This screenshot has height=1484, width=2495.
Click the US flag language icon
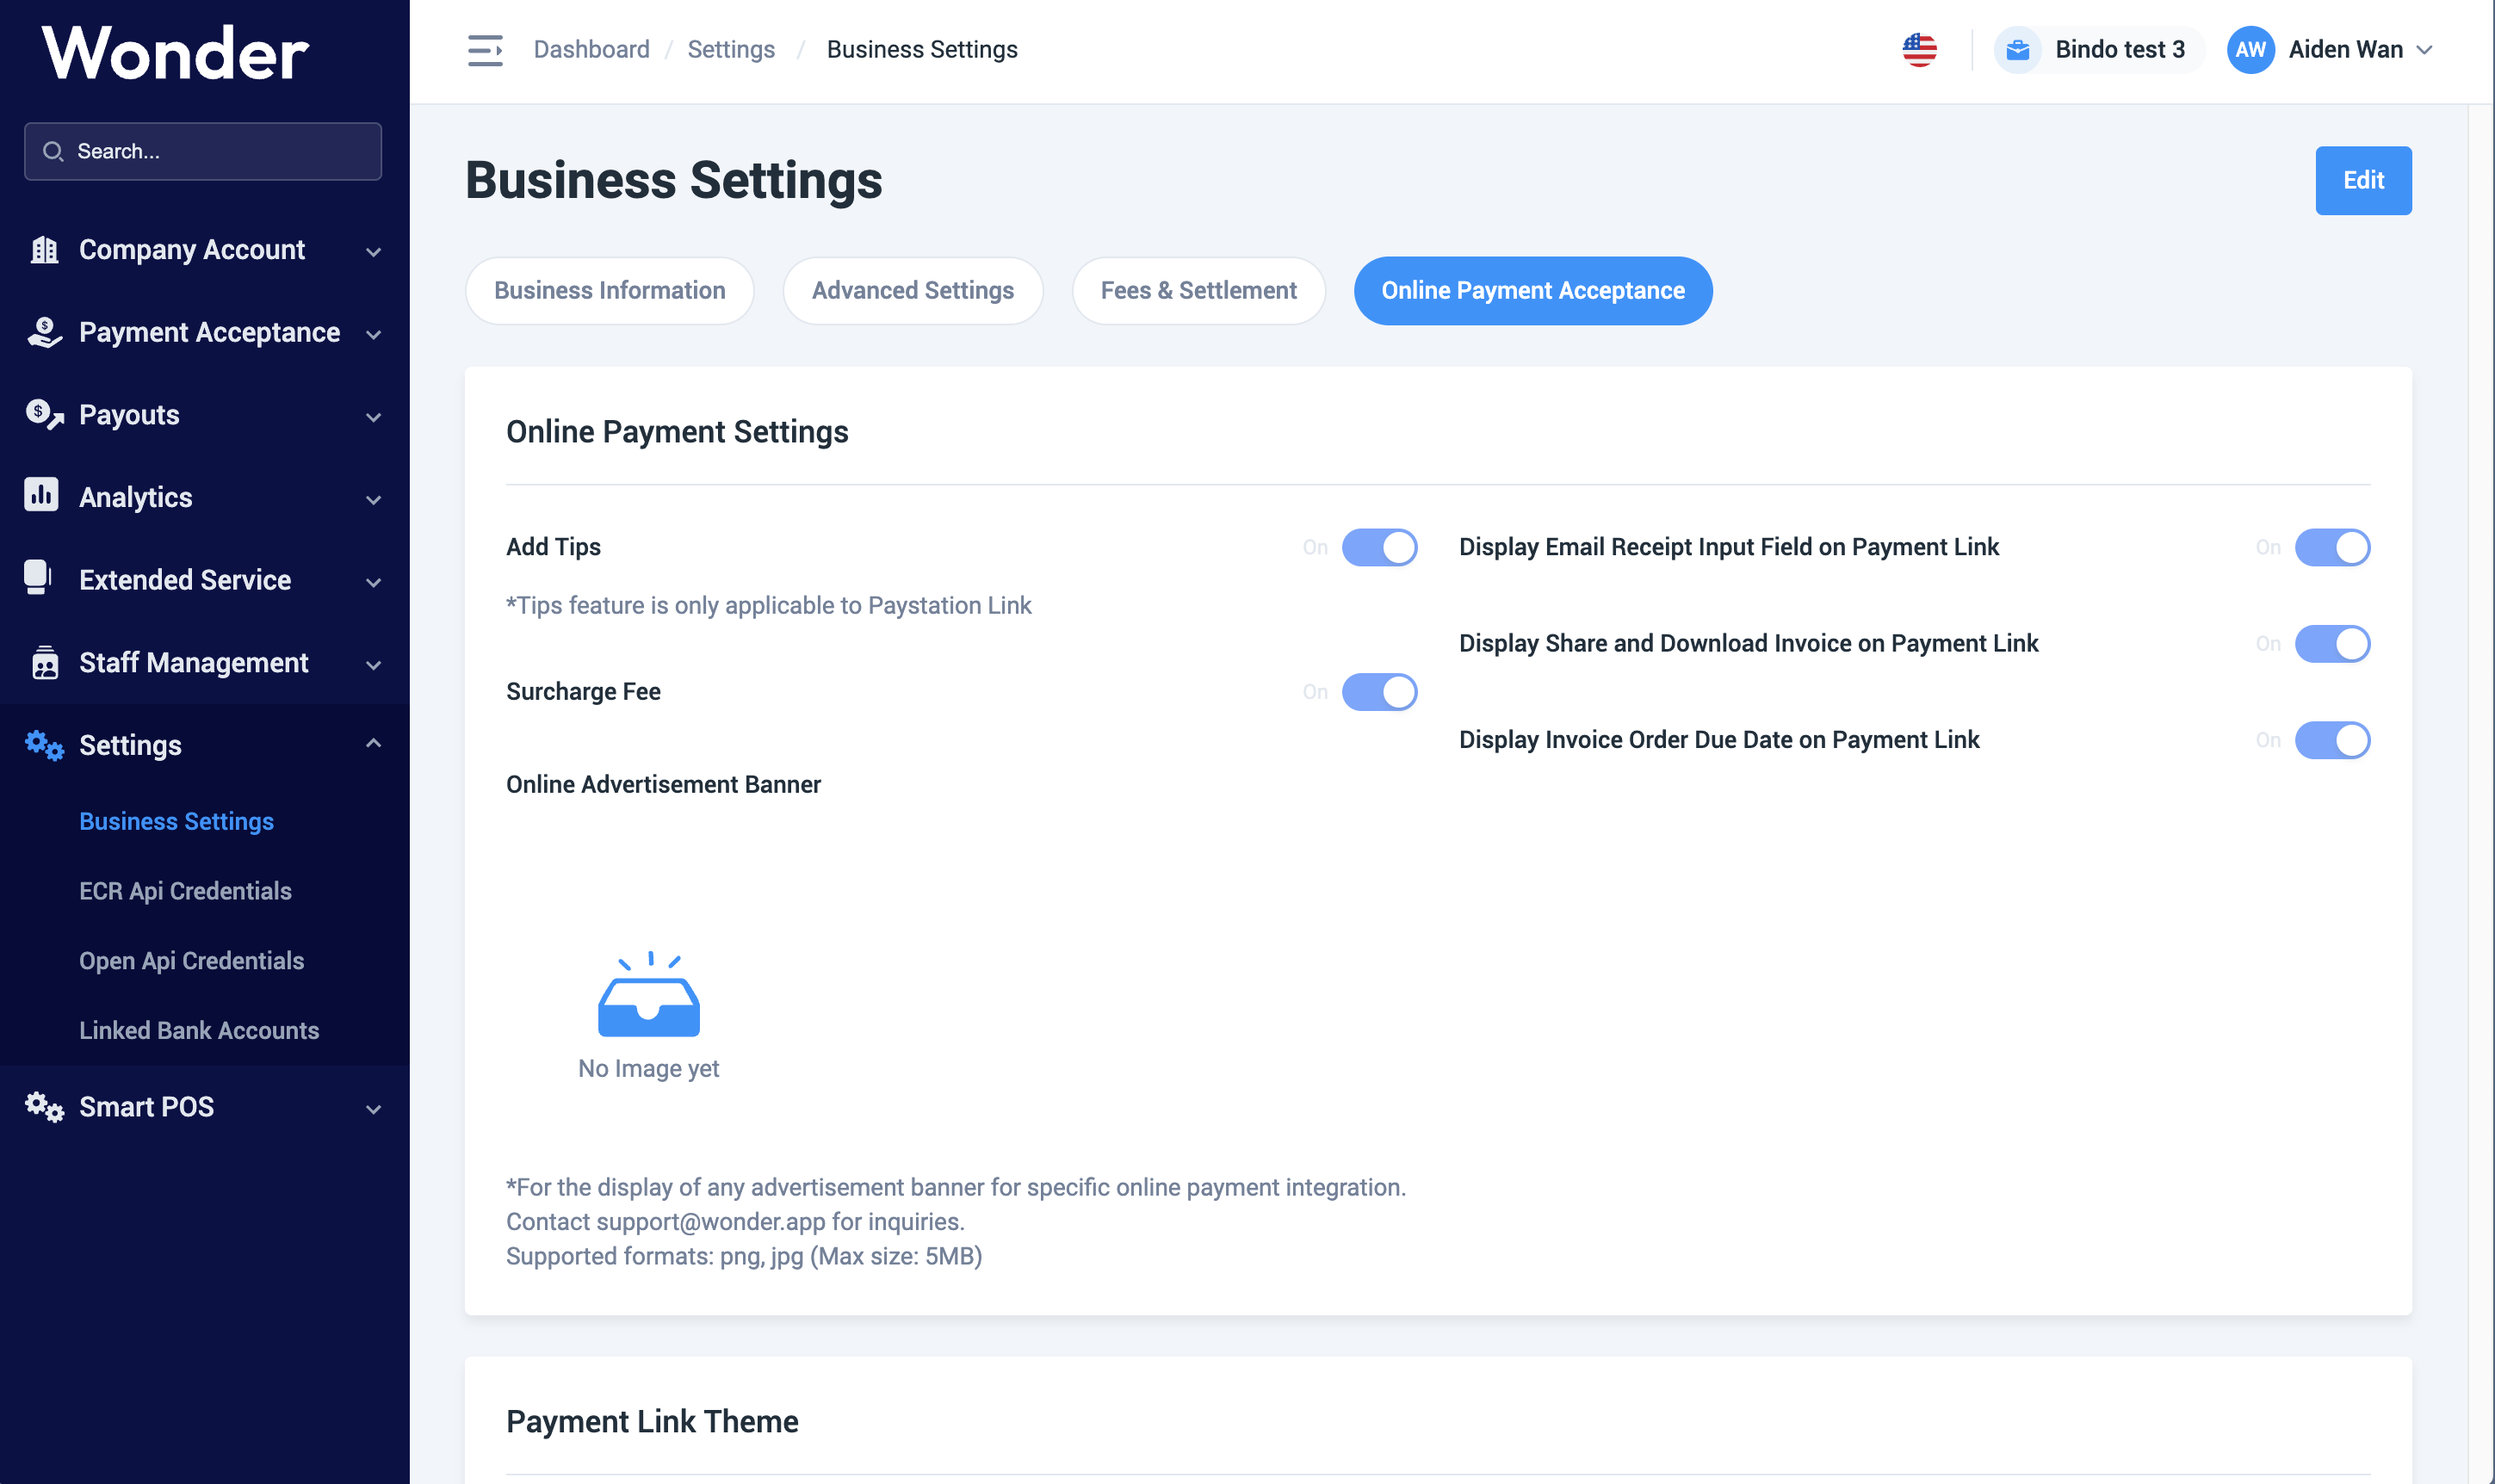(x=1919, y=50)
